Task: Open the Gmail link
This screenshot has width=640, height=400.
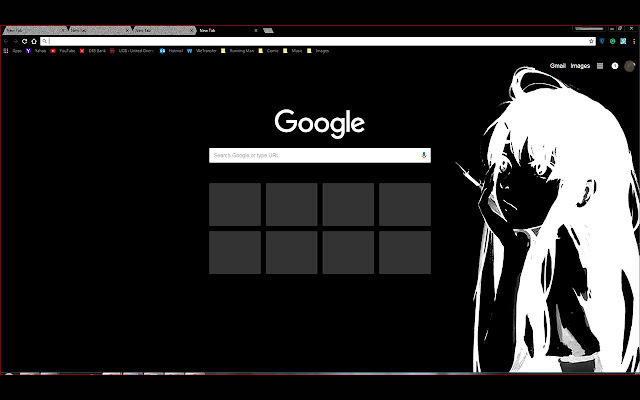Action: point(558,66)
